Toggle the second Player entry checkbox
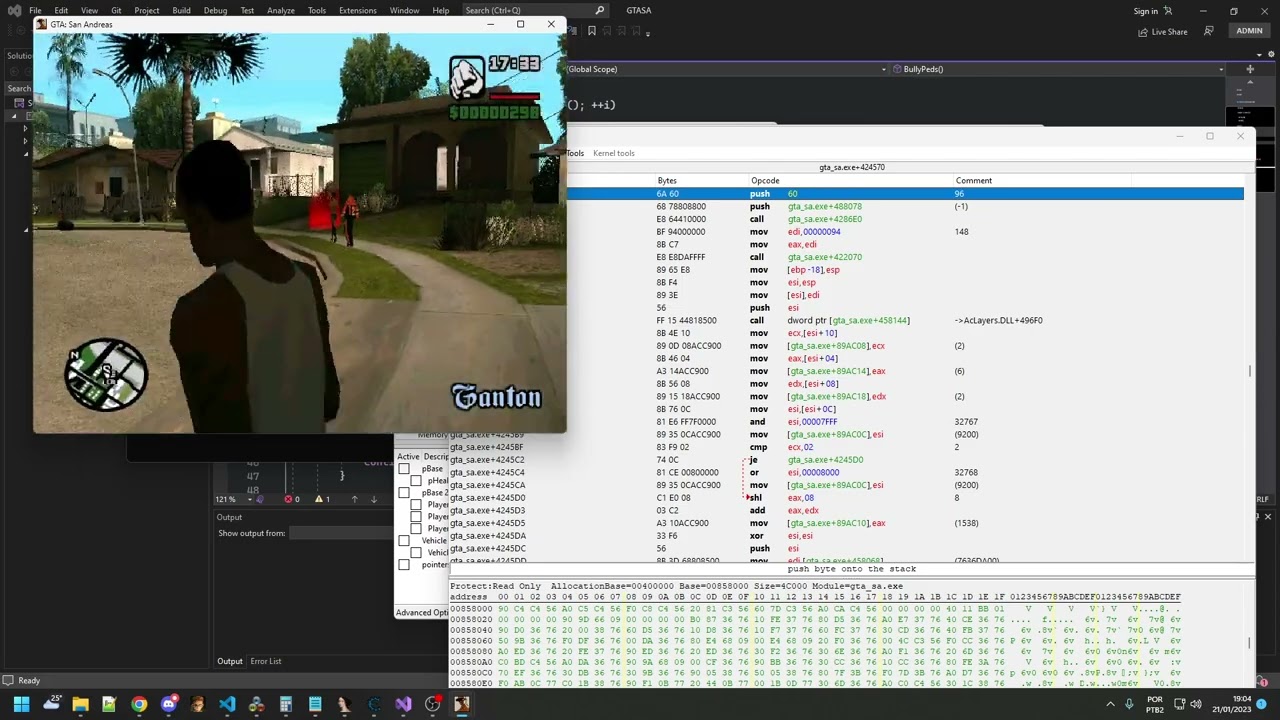This screenshot has width=1280, height=720. click(416, 517)
